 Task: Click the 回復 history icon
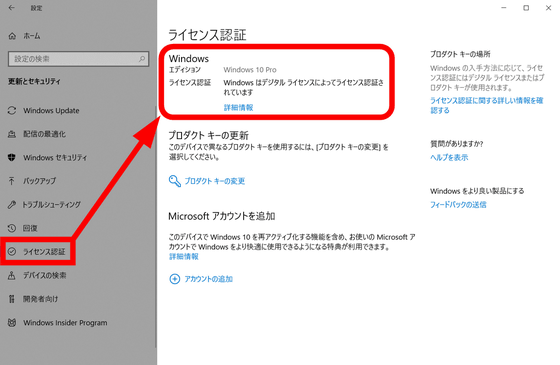(12, 228)
